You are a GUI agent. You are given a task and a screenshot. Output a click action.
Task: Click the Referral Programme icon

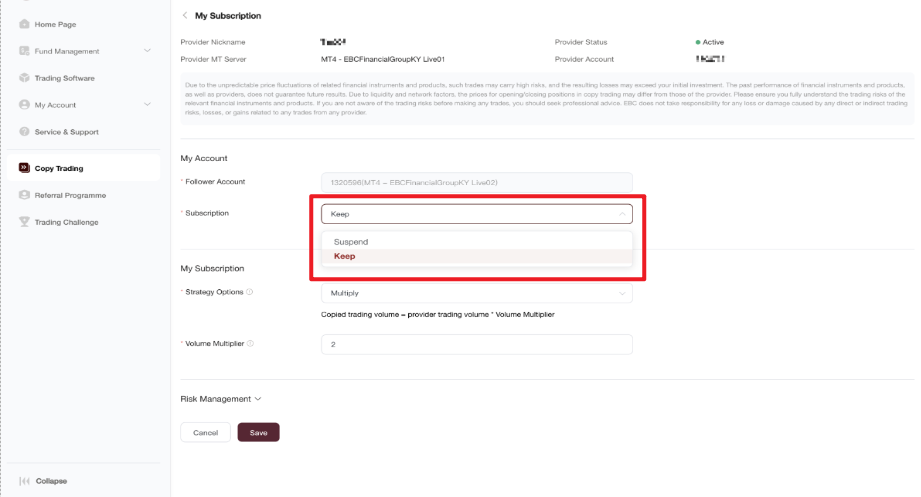click(24, 195)
